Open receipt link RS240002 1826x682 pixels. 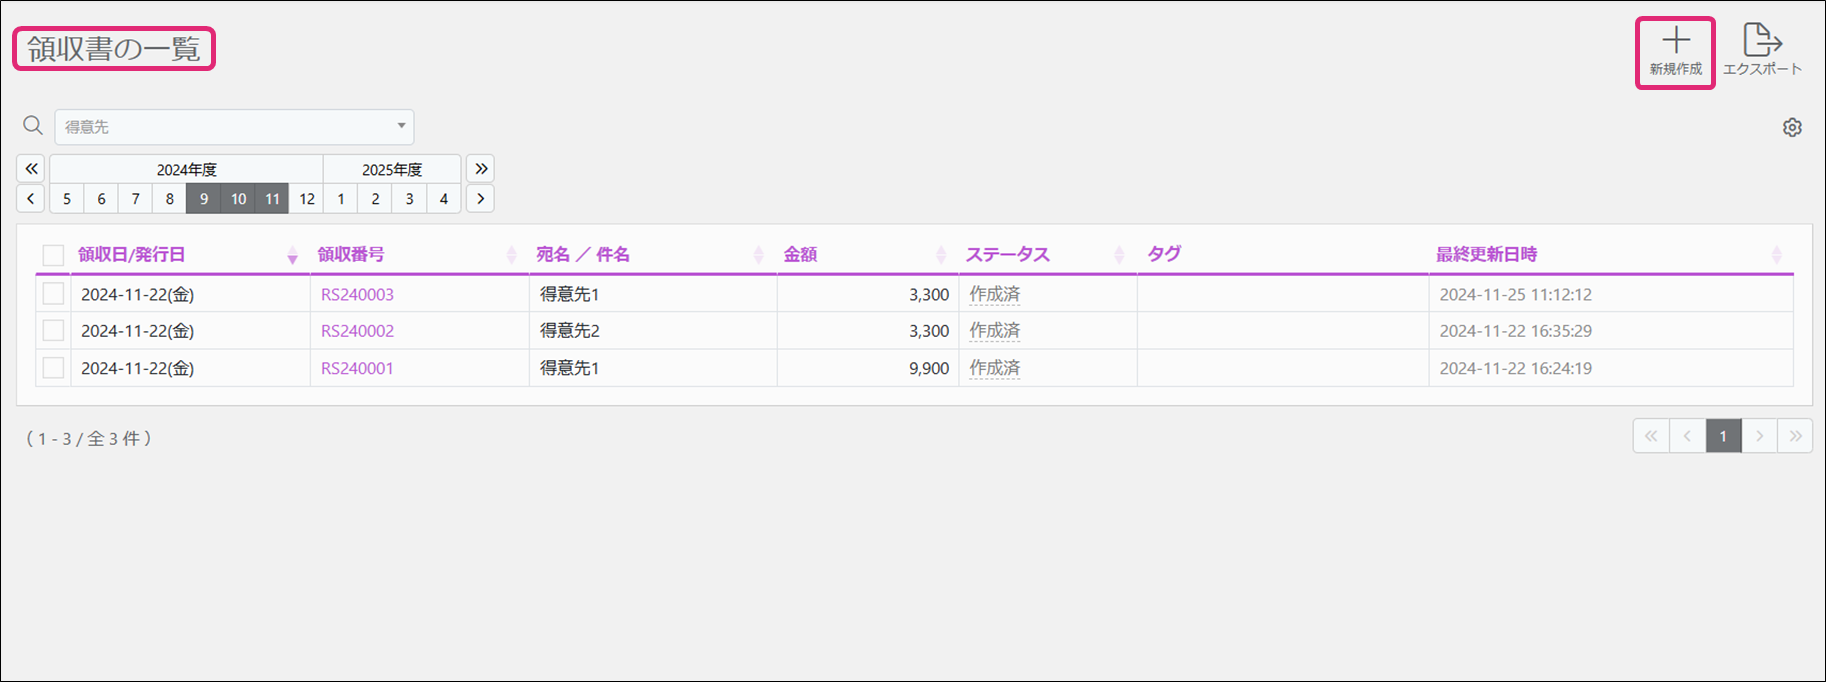click(357, 331)
